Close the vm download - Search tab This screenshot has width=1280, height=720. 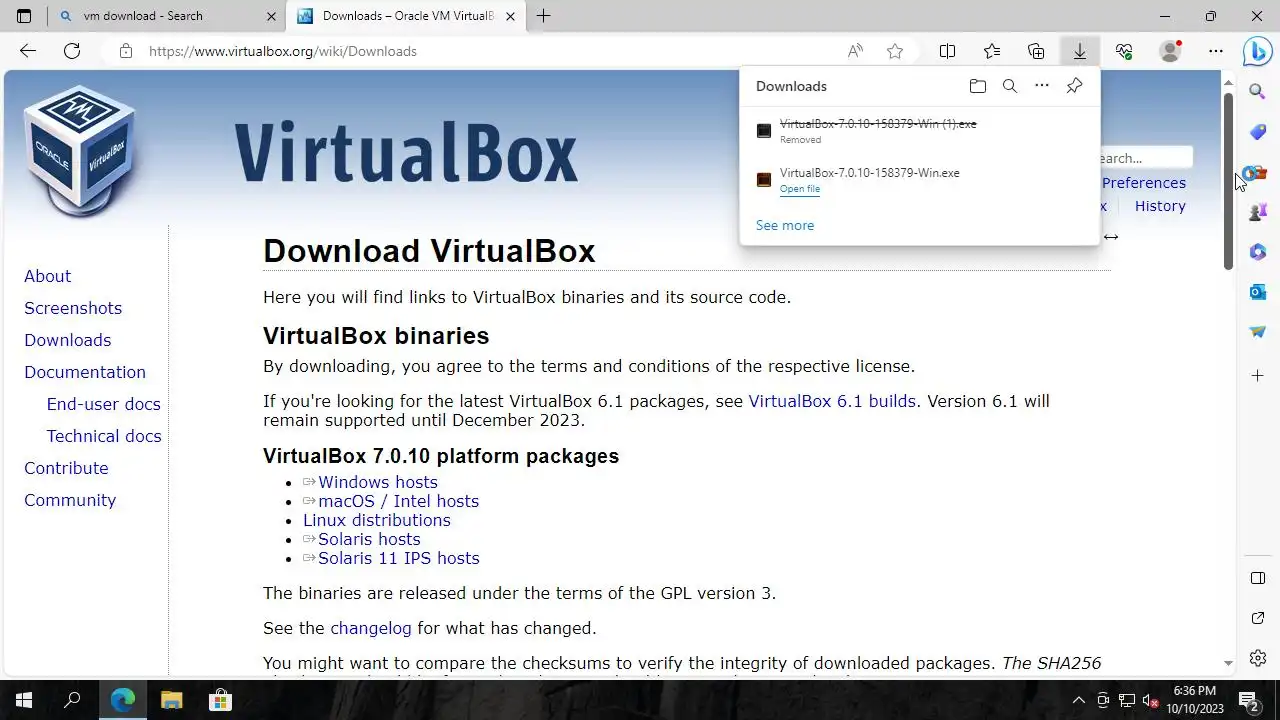pos(271,16)
